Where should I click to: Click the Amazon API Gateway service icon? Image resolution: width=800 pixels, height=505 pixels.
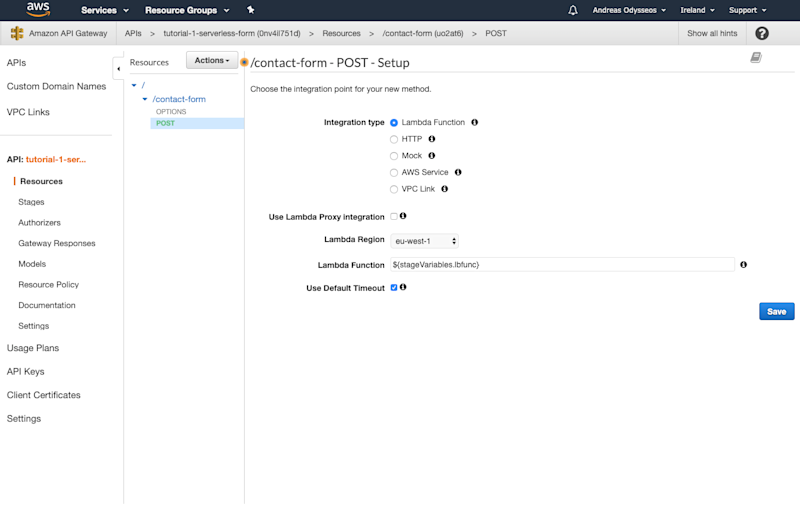point(17,33)
